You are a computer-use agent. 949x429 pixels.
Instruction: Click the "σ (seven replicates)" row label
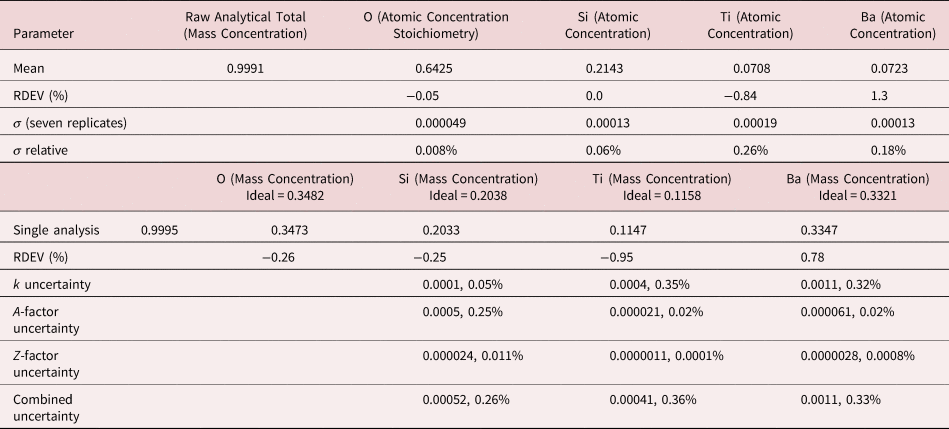click(x=70, y=122)
